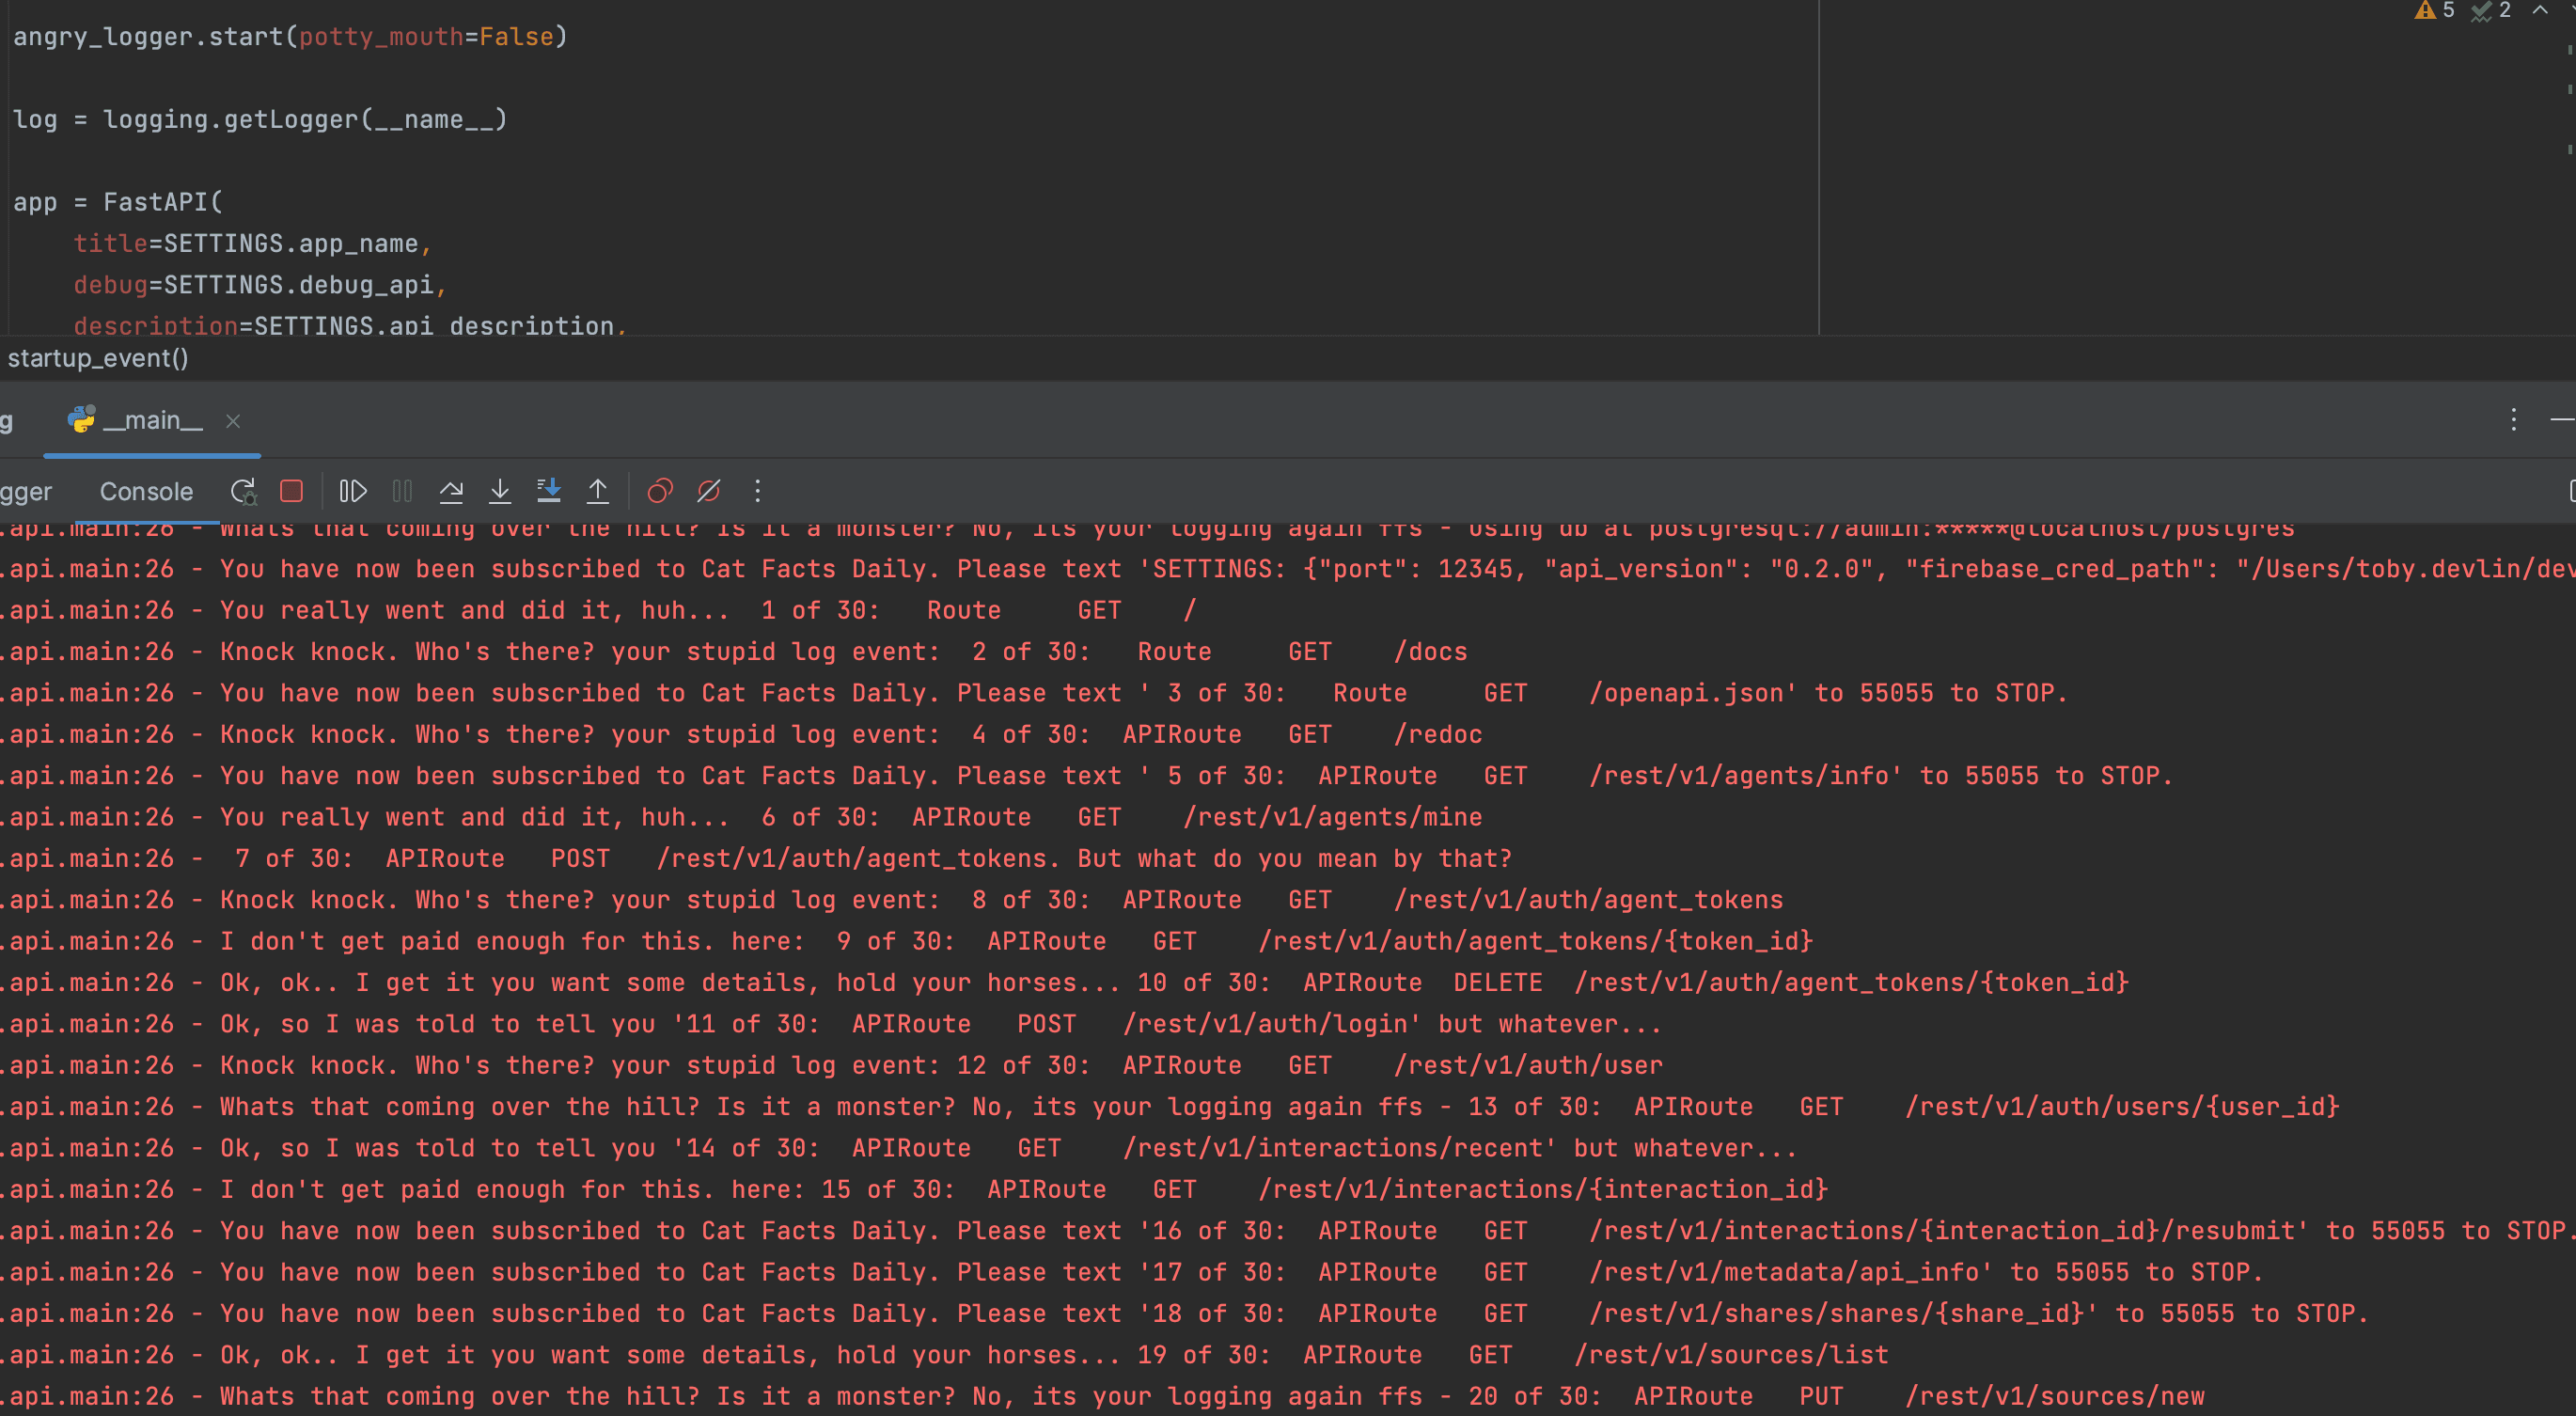This screenshot has width=2576, height=1416.
Task: Go to the previous highlighted problem with the arrow
Action: (2540, 10)
